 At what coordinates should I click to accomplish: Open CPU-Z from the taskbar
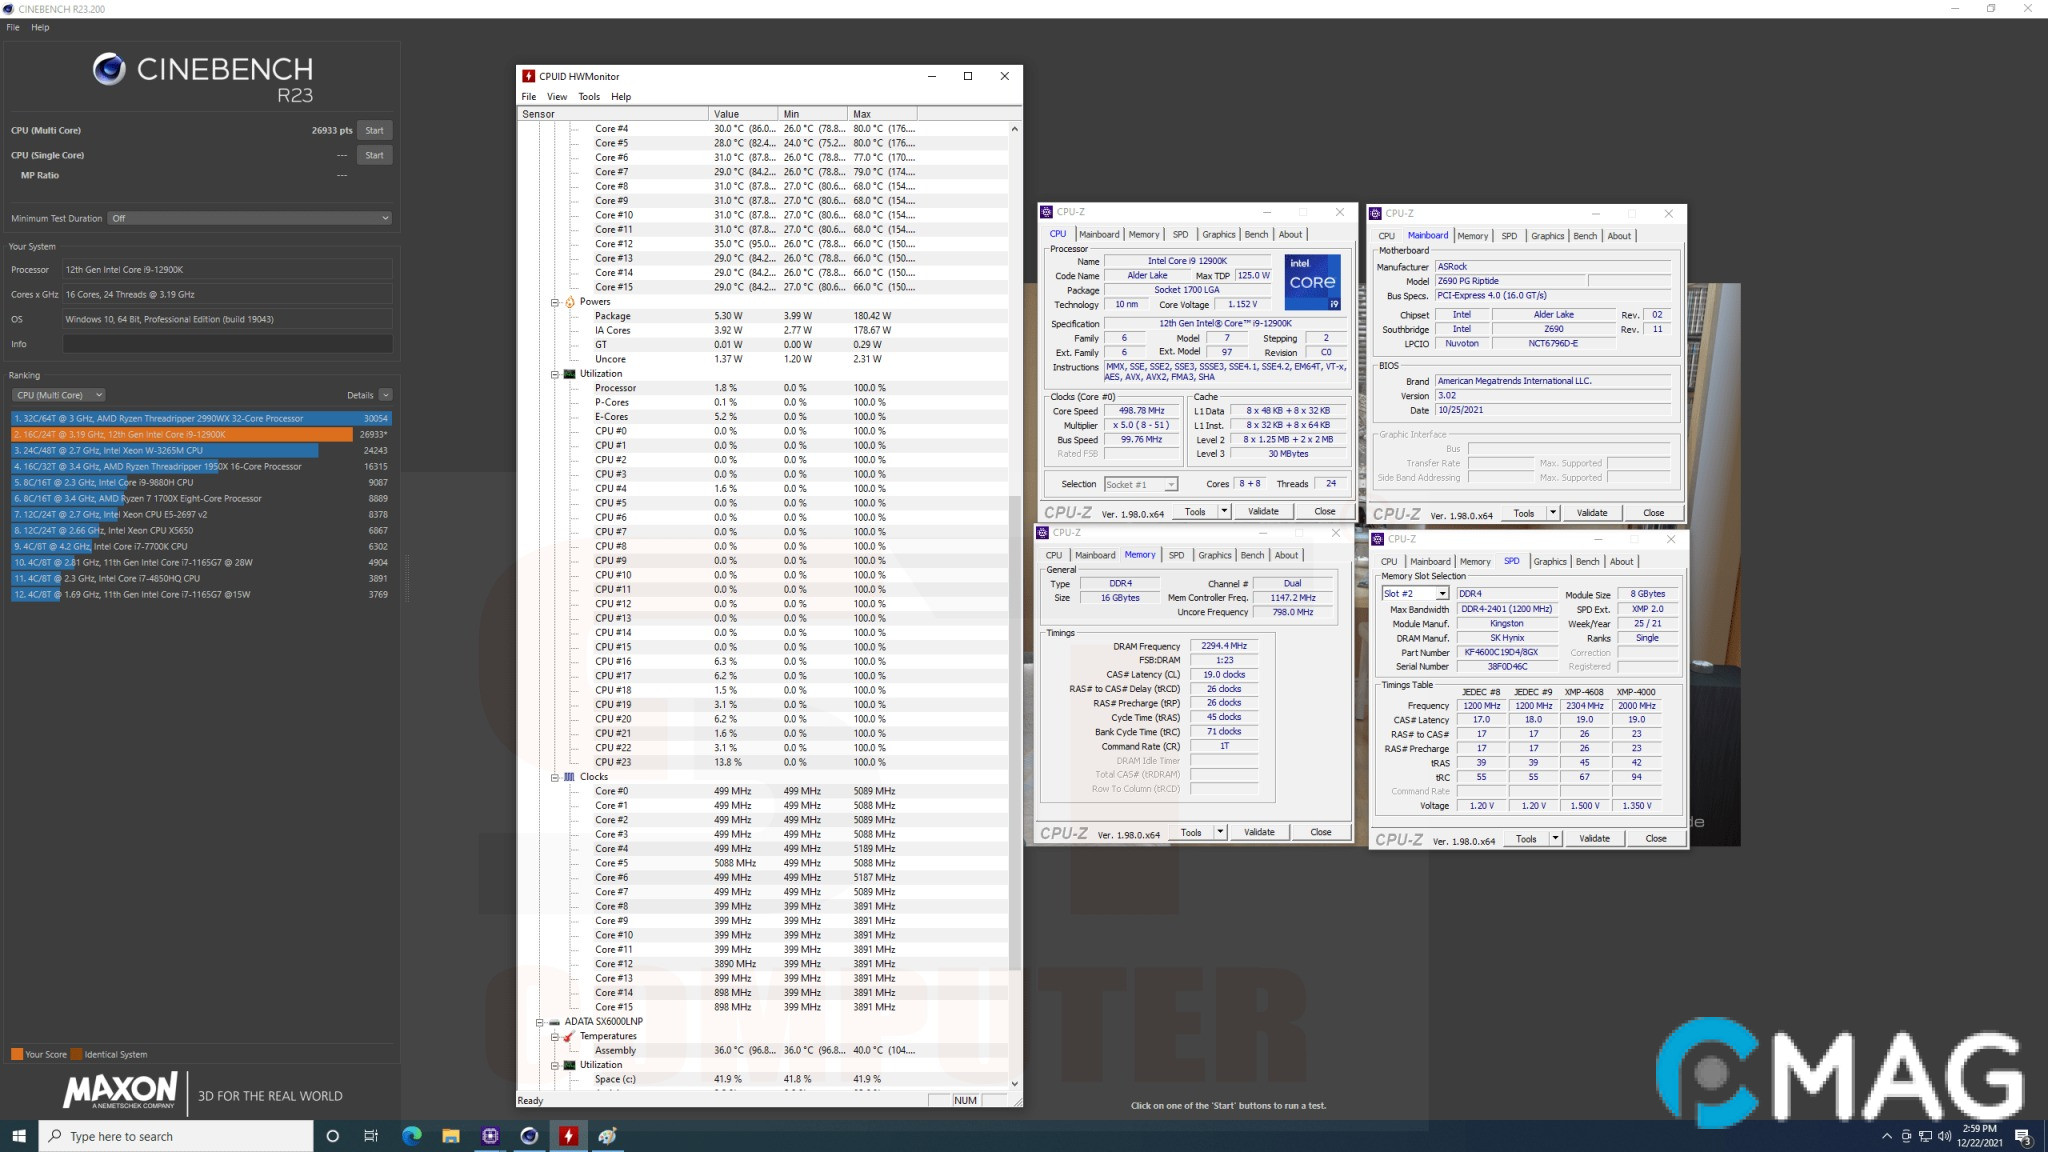[490, 1136]
